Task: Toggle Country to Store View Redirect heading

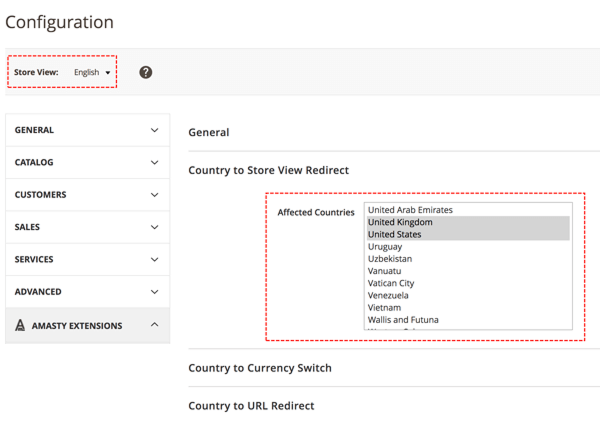Action: (268, 170)
